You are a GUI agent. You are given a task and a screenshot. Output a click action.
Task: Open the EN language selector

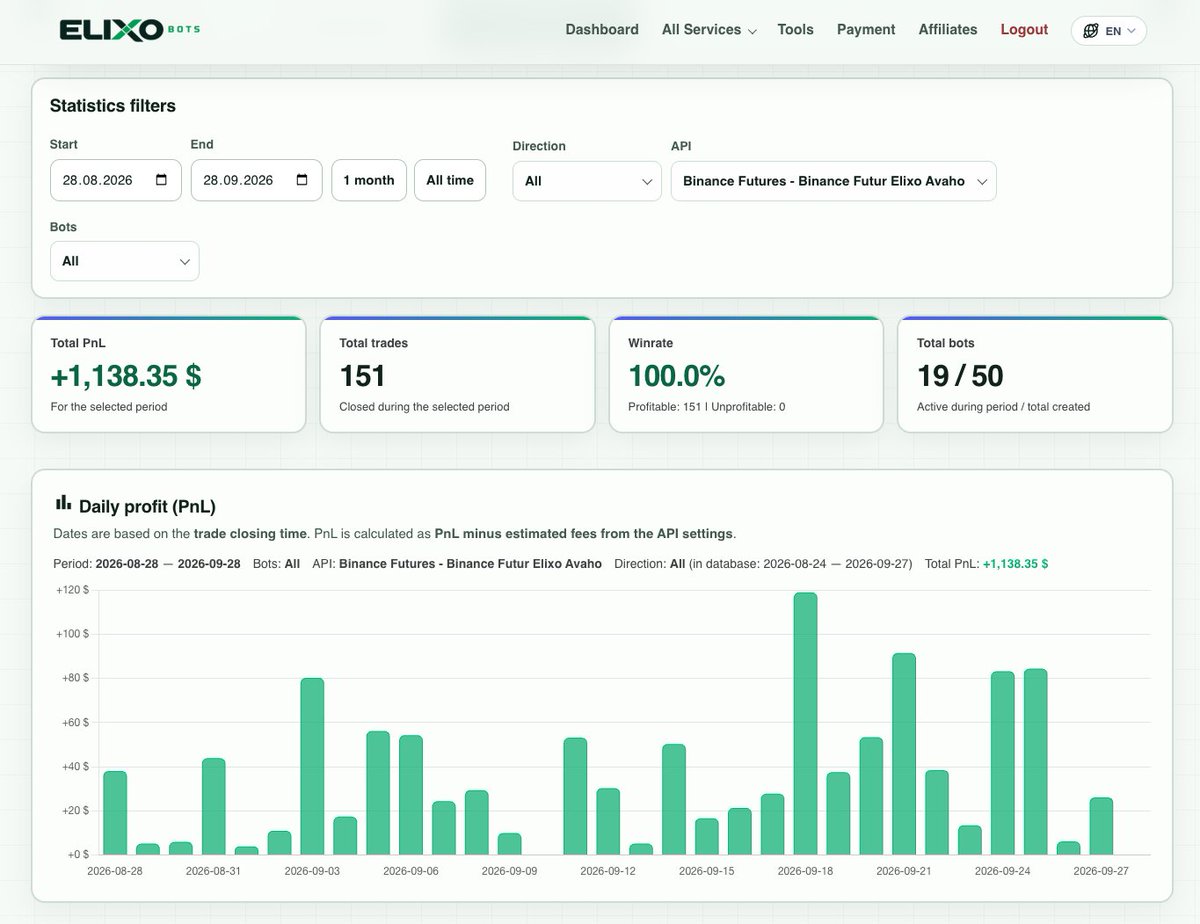(x=1109, y=31)
